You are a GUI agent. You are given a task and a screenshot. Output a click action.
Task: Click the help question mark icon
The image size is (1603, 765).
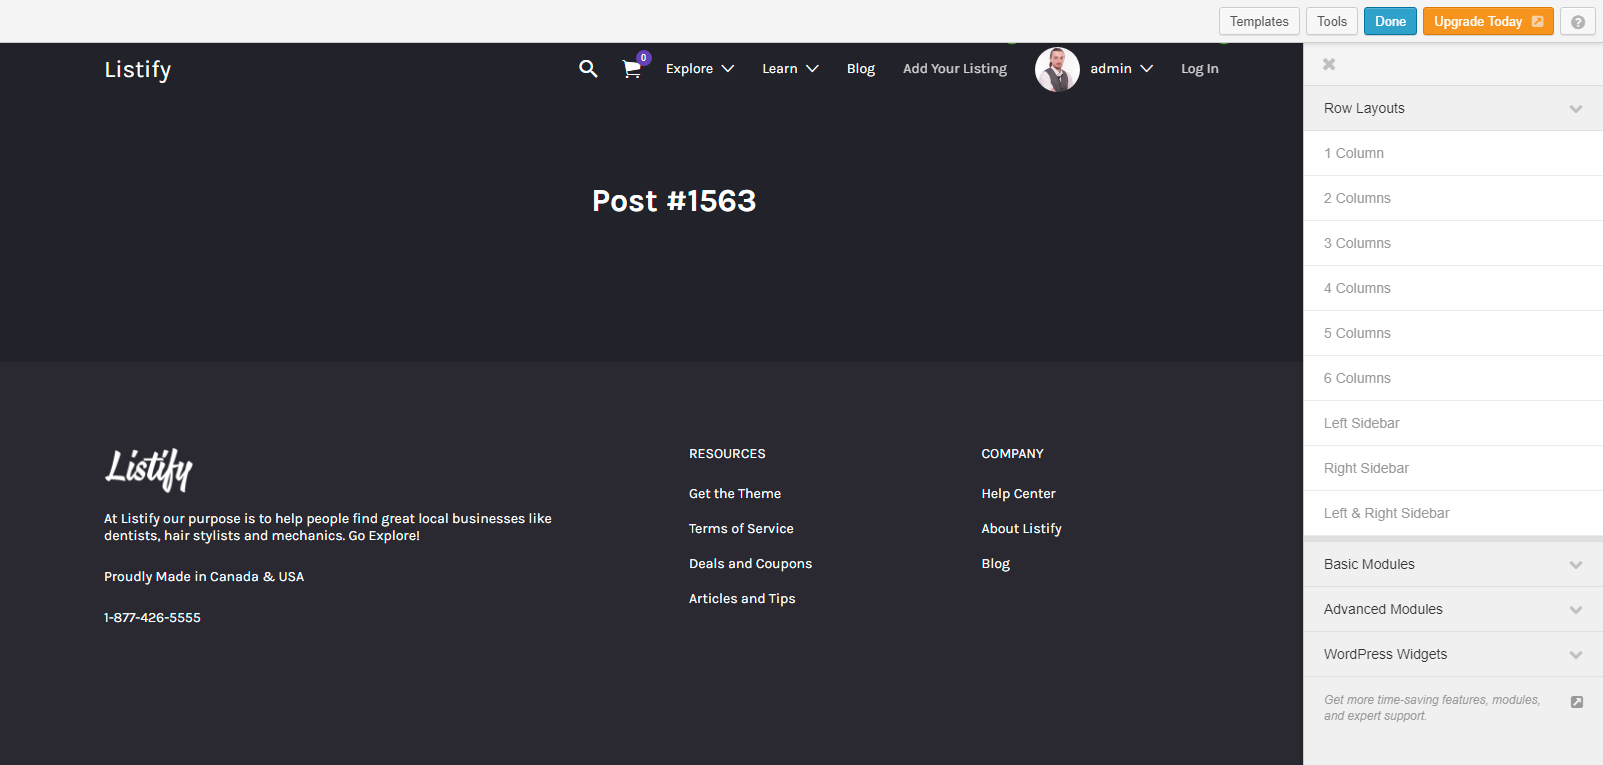[x=1577, y=22]
